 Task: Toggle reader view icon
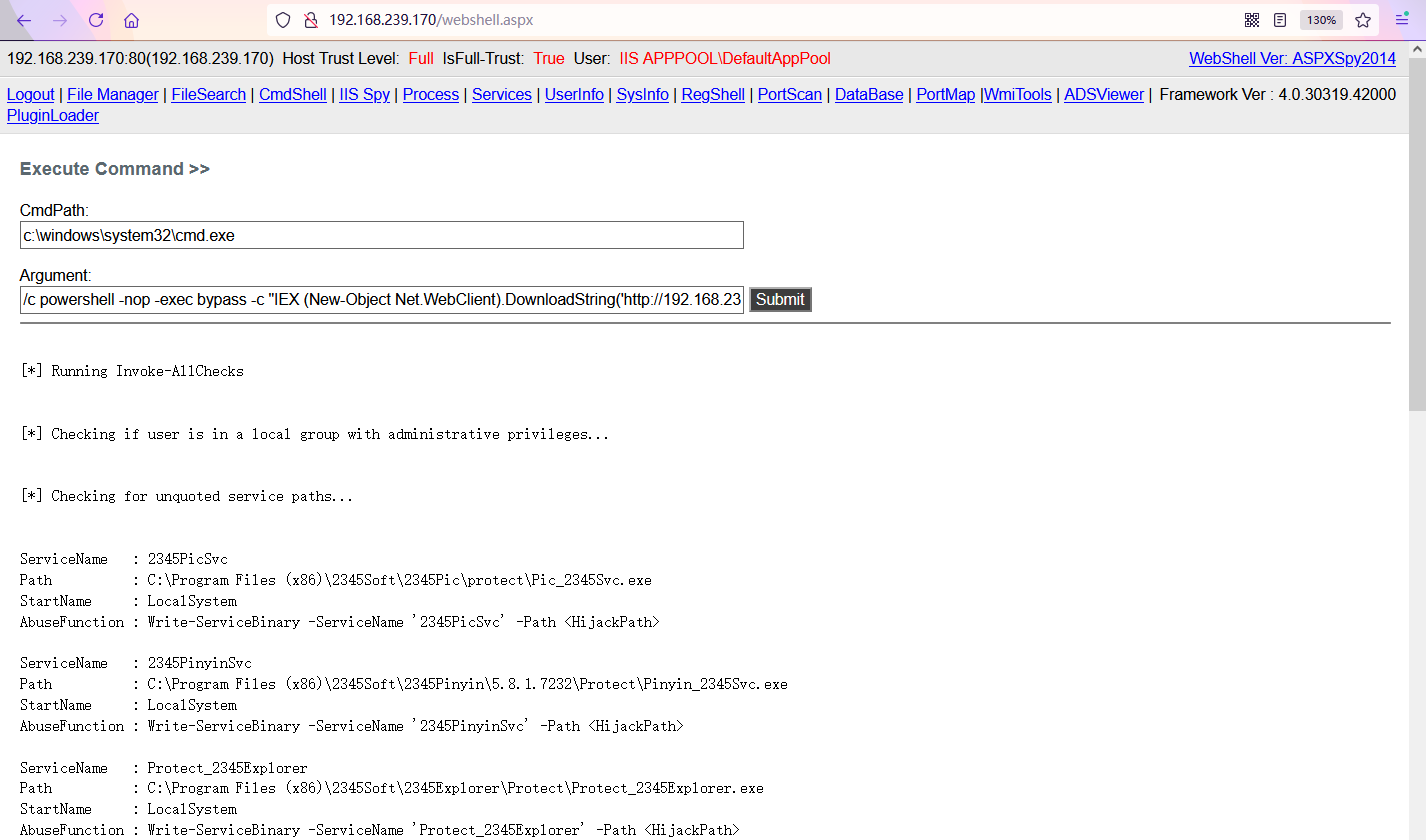pos(1280,20)
